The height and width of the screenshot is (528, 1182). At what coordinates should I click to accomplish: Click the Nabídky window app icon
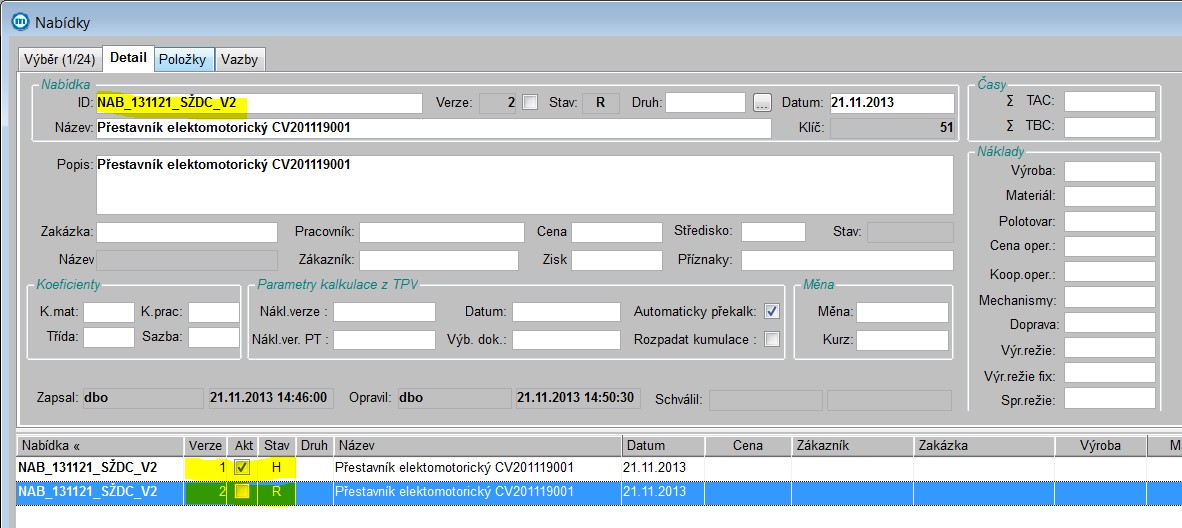pyautogui.click(x=17, y=20)
